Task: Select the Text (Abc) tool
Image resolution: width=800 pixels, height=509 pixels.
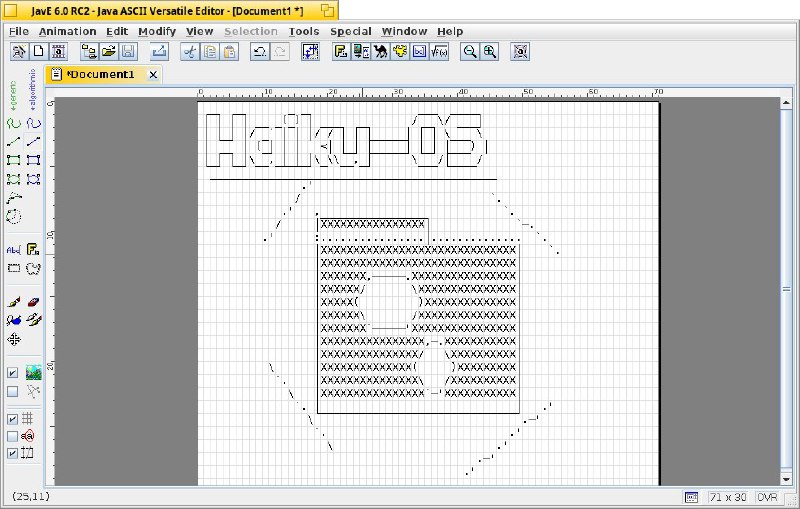Action: (14, 249)
